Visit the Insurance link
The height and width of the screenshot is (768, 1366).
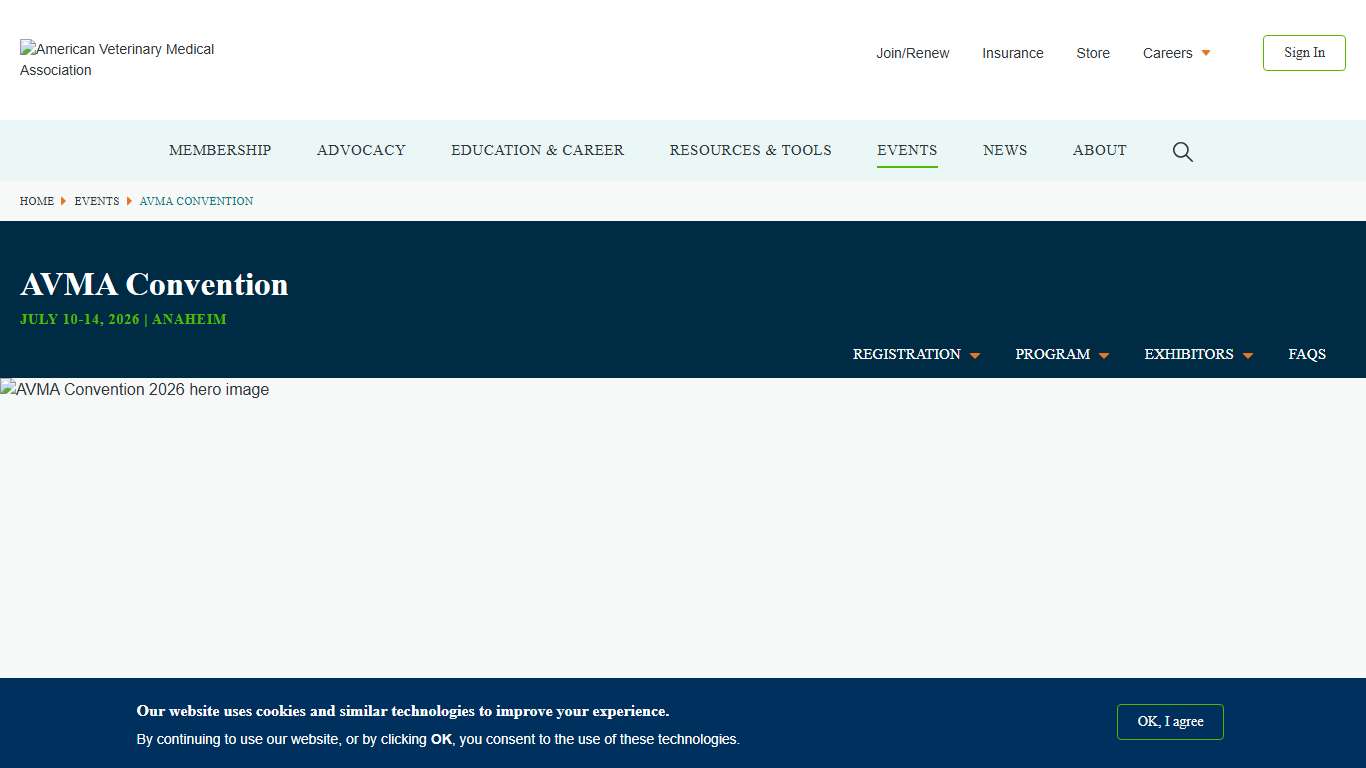coord(1012,53)
